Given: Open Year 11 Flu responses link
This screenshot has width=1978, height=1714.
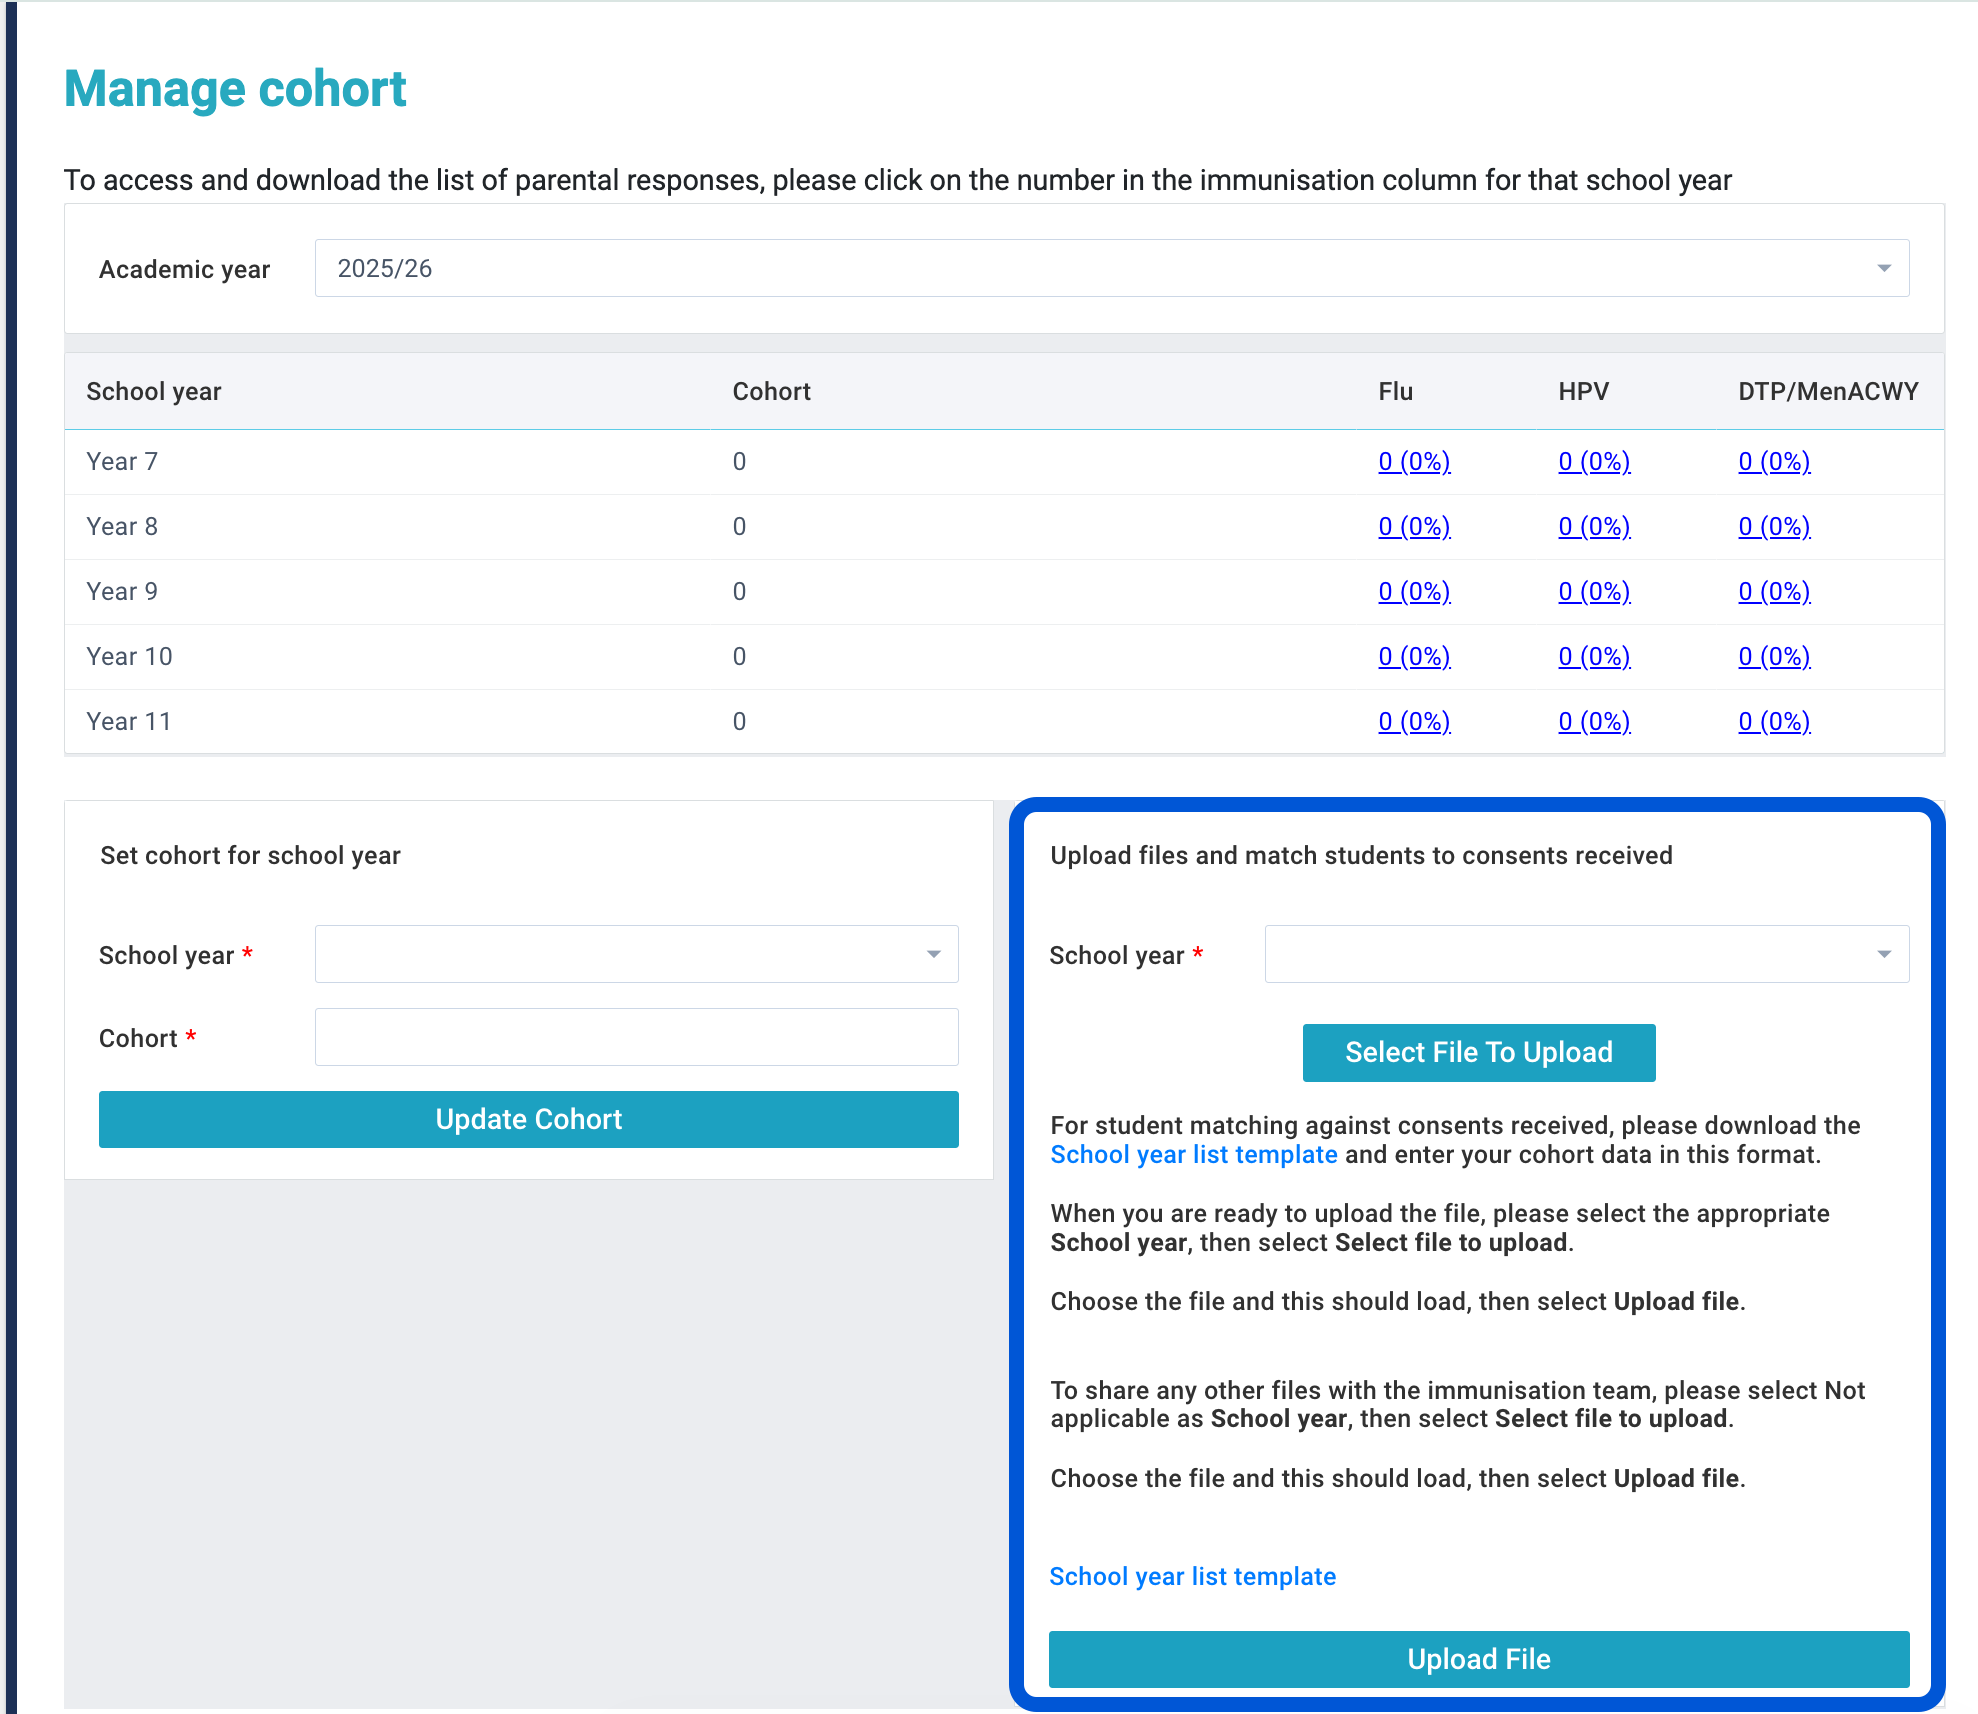Looking at the screenshot, I should (1414, 721).
